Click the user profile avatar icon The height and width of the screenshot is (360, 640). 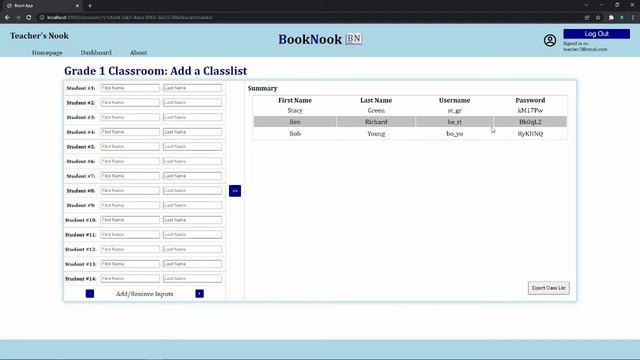click(550, 40)
